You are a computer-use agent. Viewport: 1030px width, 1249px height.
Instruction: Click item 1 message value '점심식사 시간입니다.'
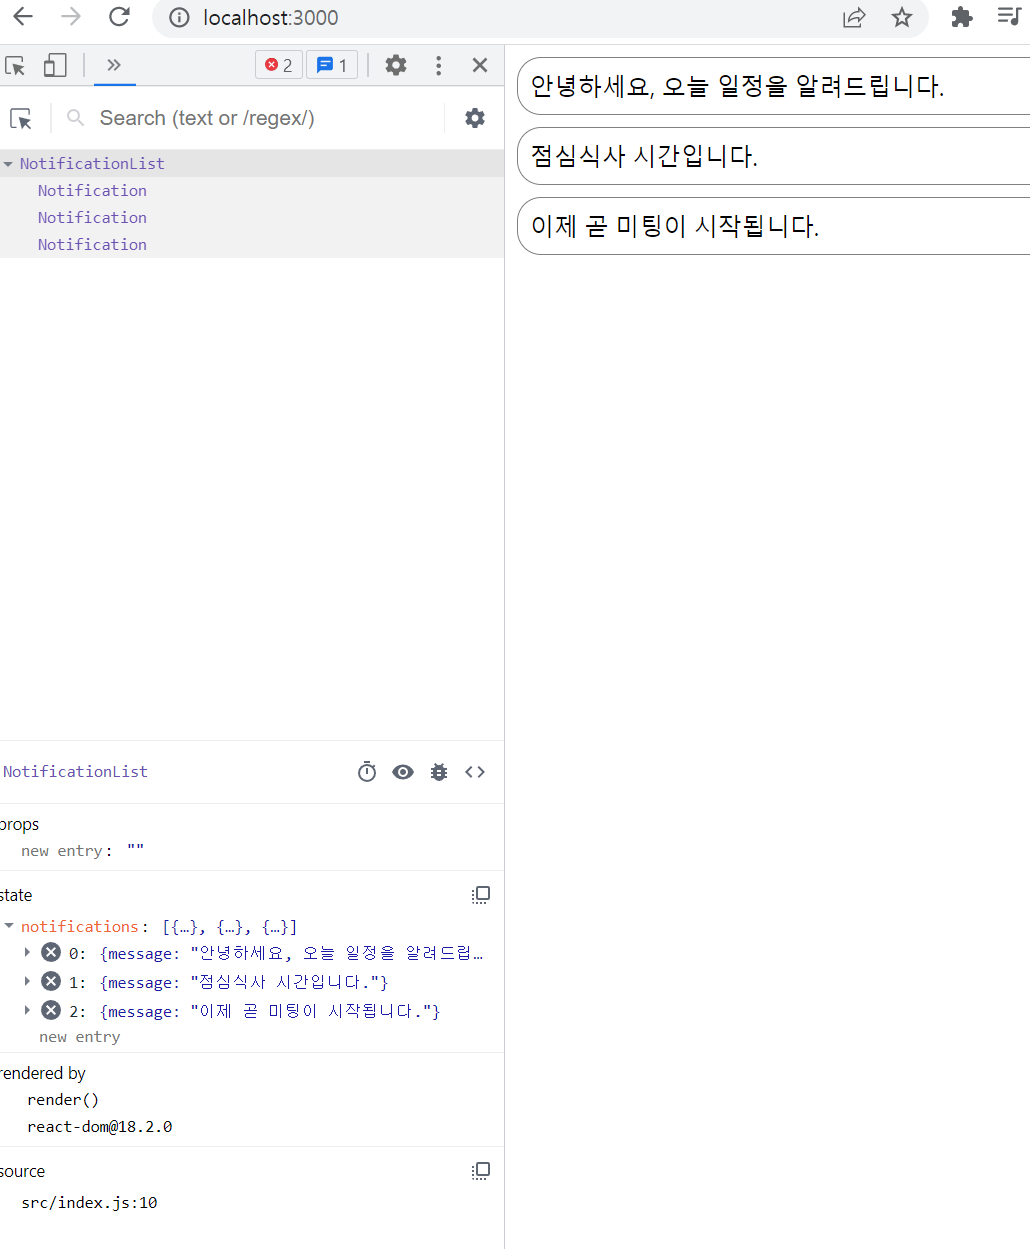[284, 982]
